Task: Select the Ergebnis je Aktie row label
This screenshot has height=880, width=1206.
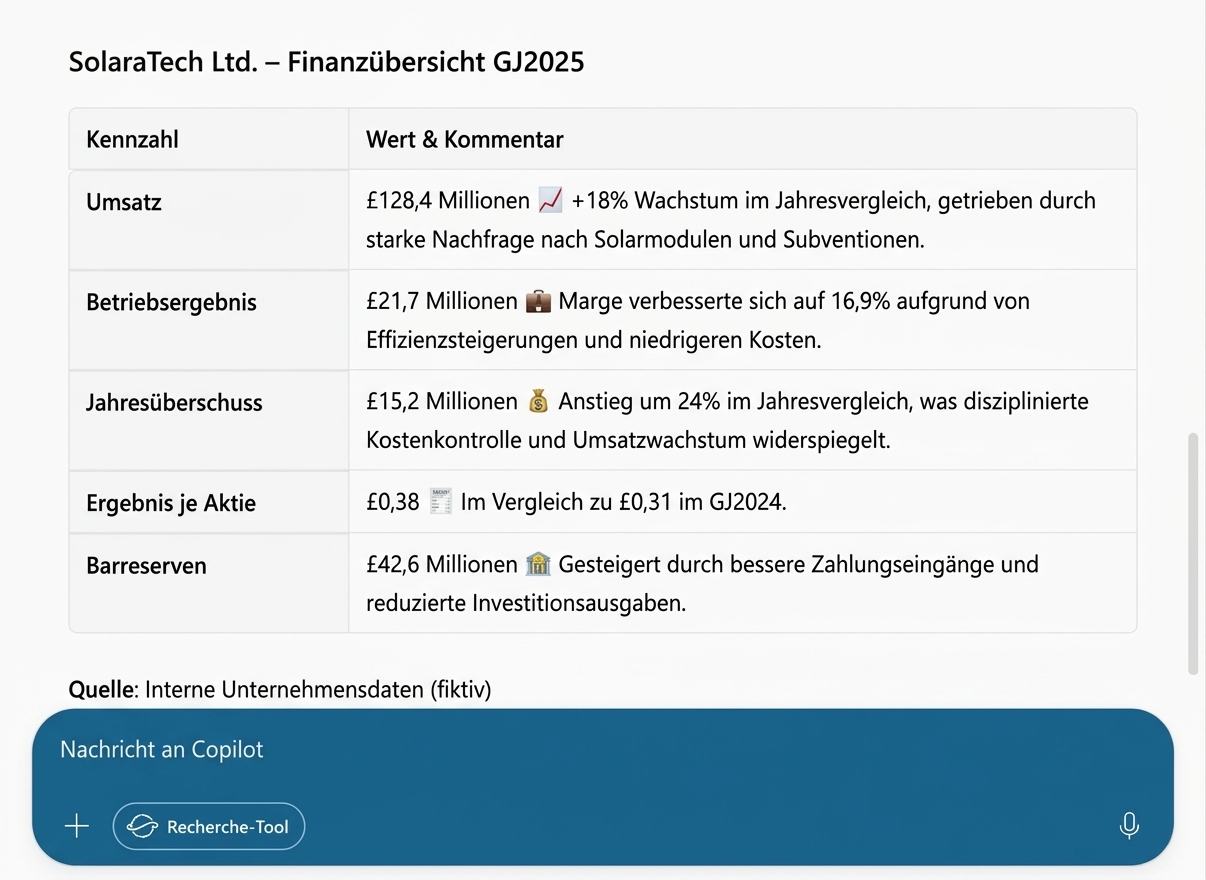Action: [172, 503]
